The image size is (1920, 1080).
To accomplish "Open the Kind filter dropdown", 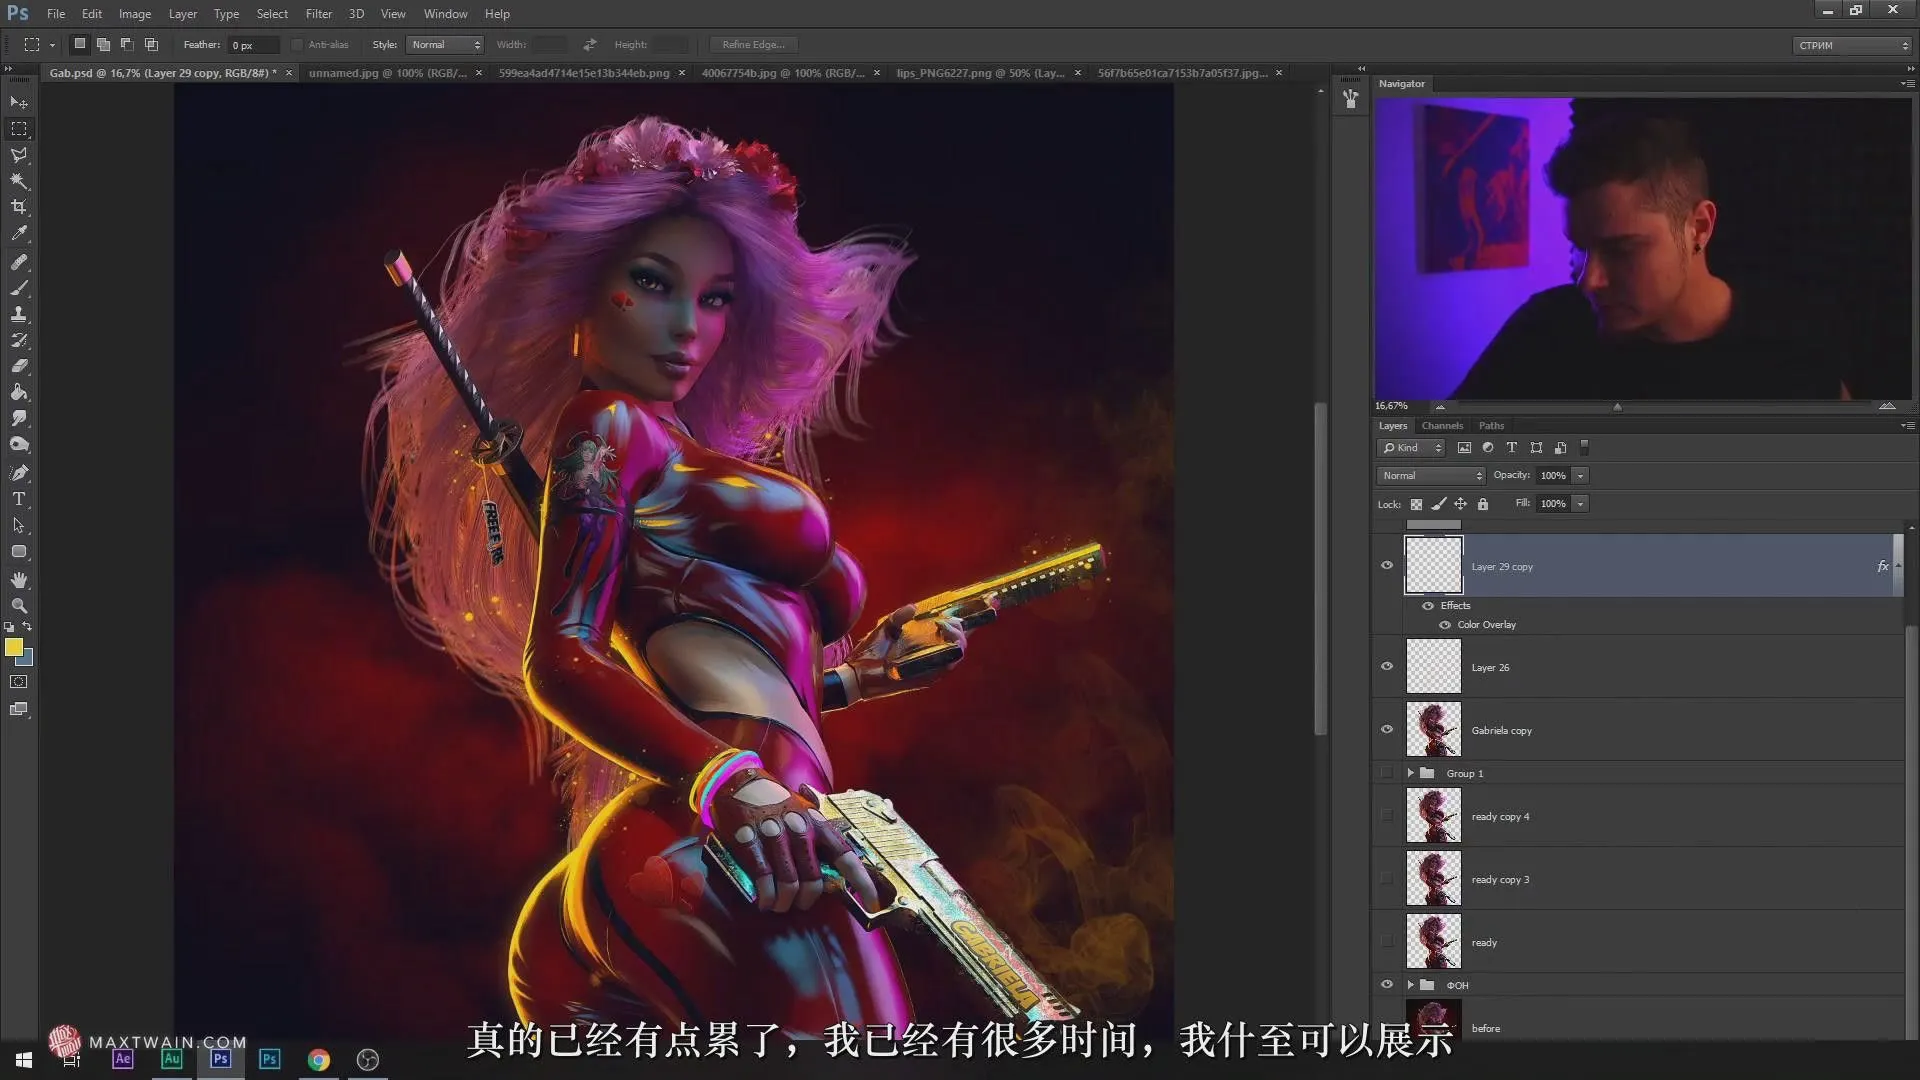I will (x=1411, y=448).
